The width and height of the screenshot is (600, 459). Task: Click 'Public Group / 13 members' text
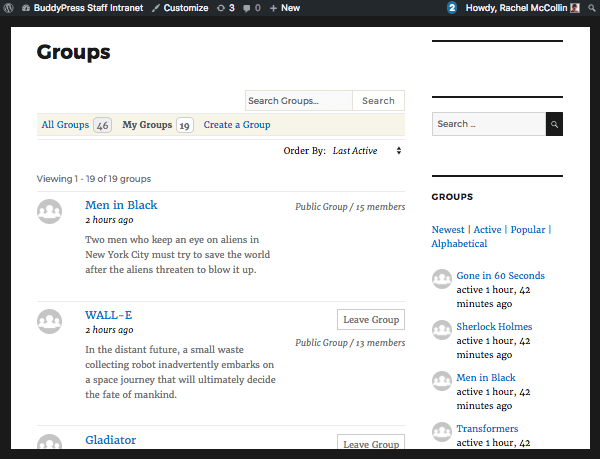coord(350,343)
